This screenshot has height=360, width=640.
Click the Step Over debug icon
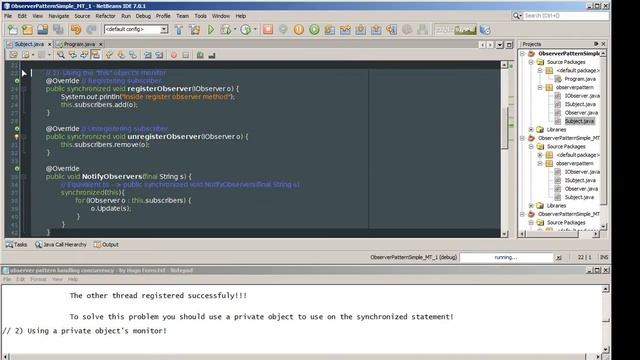(330, 29)
